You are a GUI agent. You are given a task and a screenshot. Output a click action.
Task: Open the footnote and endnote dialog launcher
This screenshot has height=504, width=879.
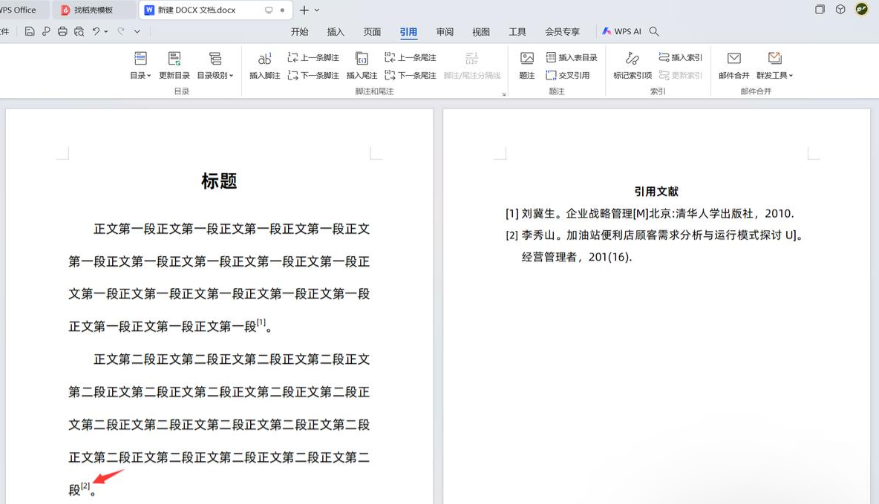pos(503,94)
